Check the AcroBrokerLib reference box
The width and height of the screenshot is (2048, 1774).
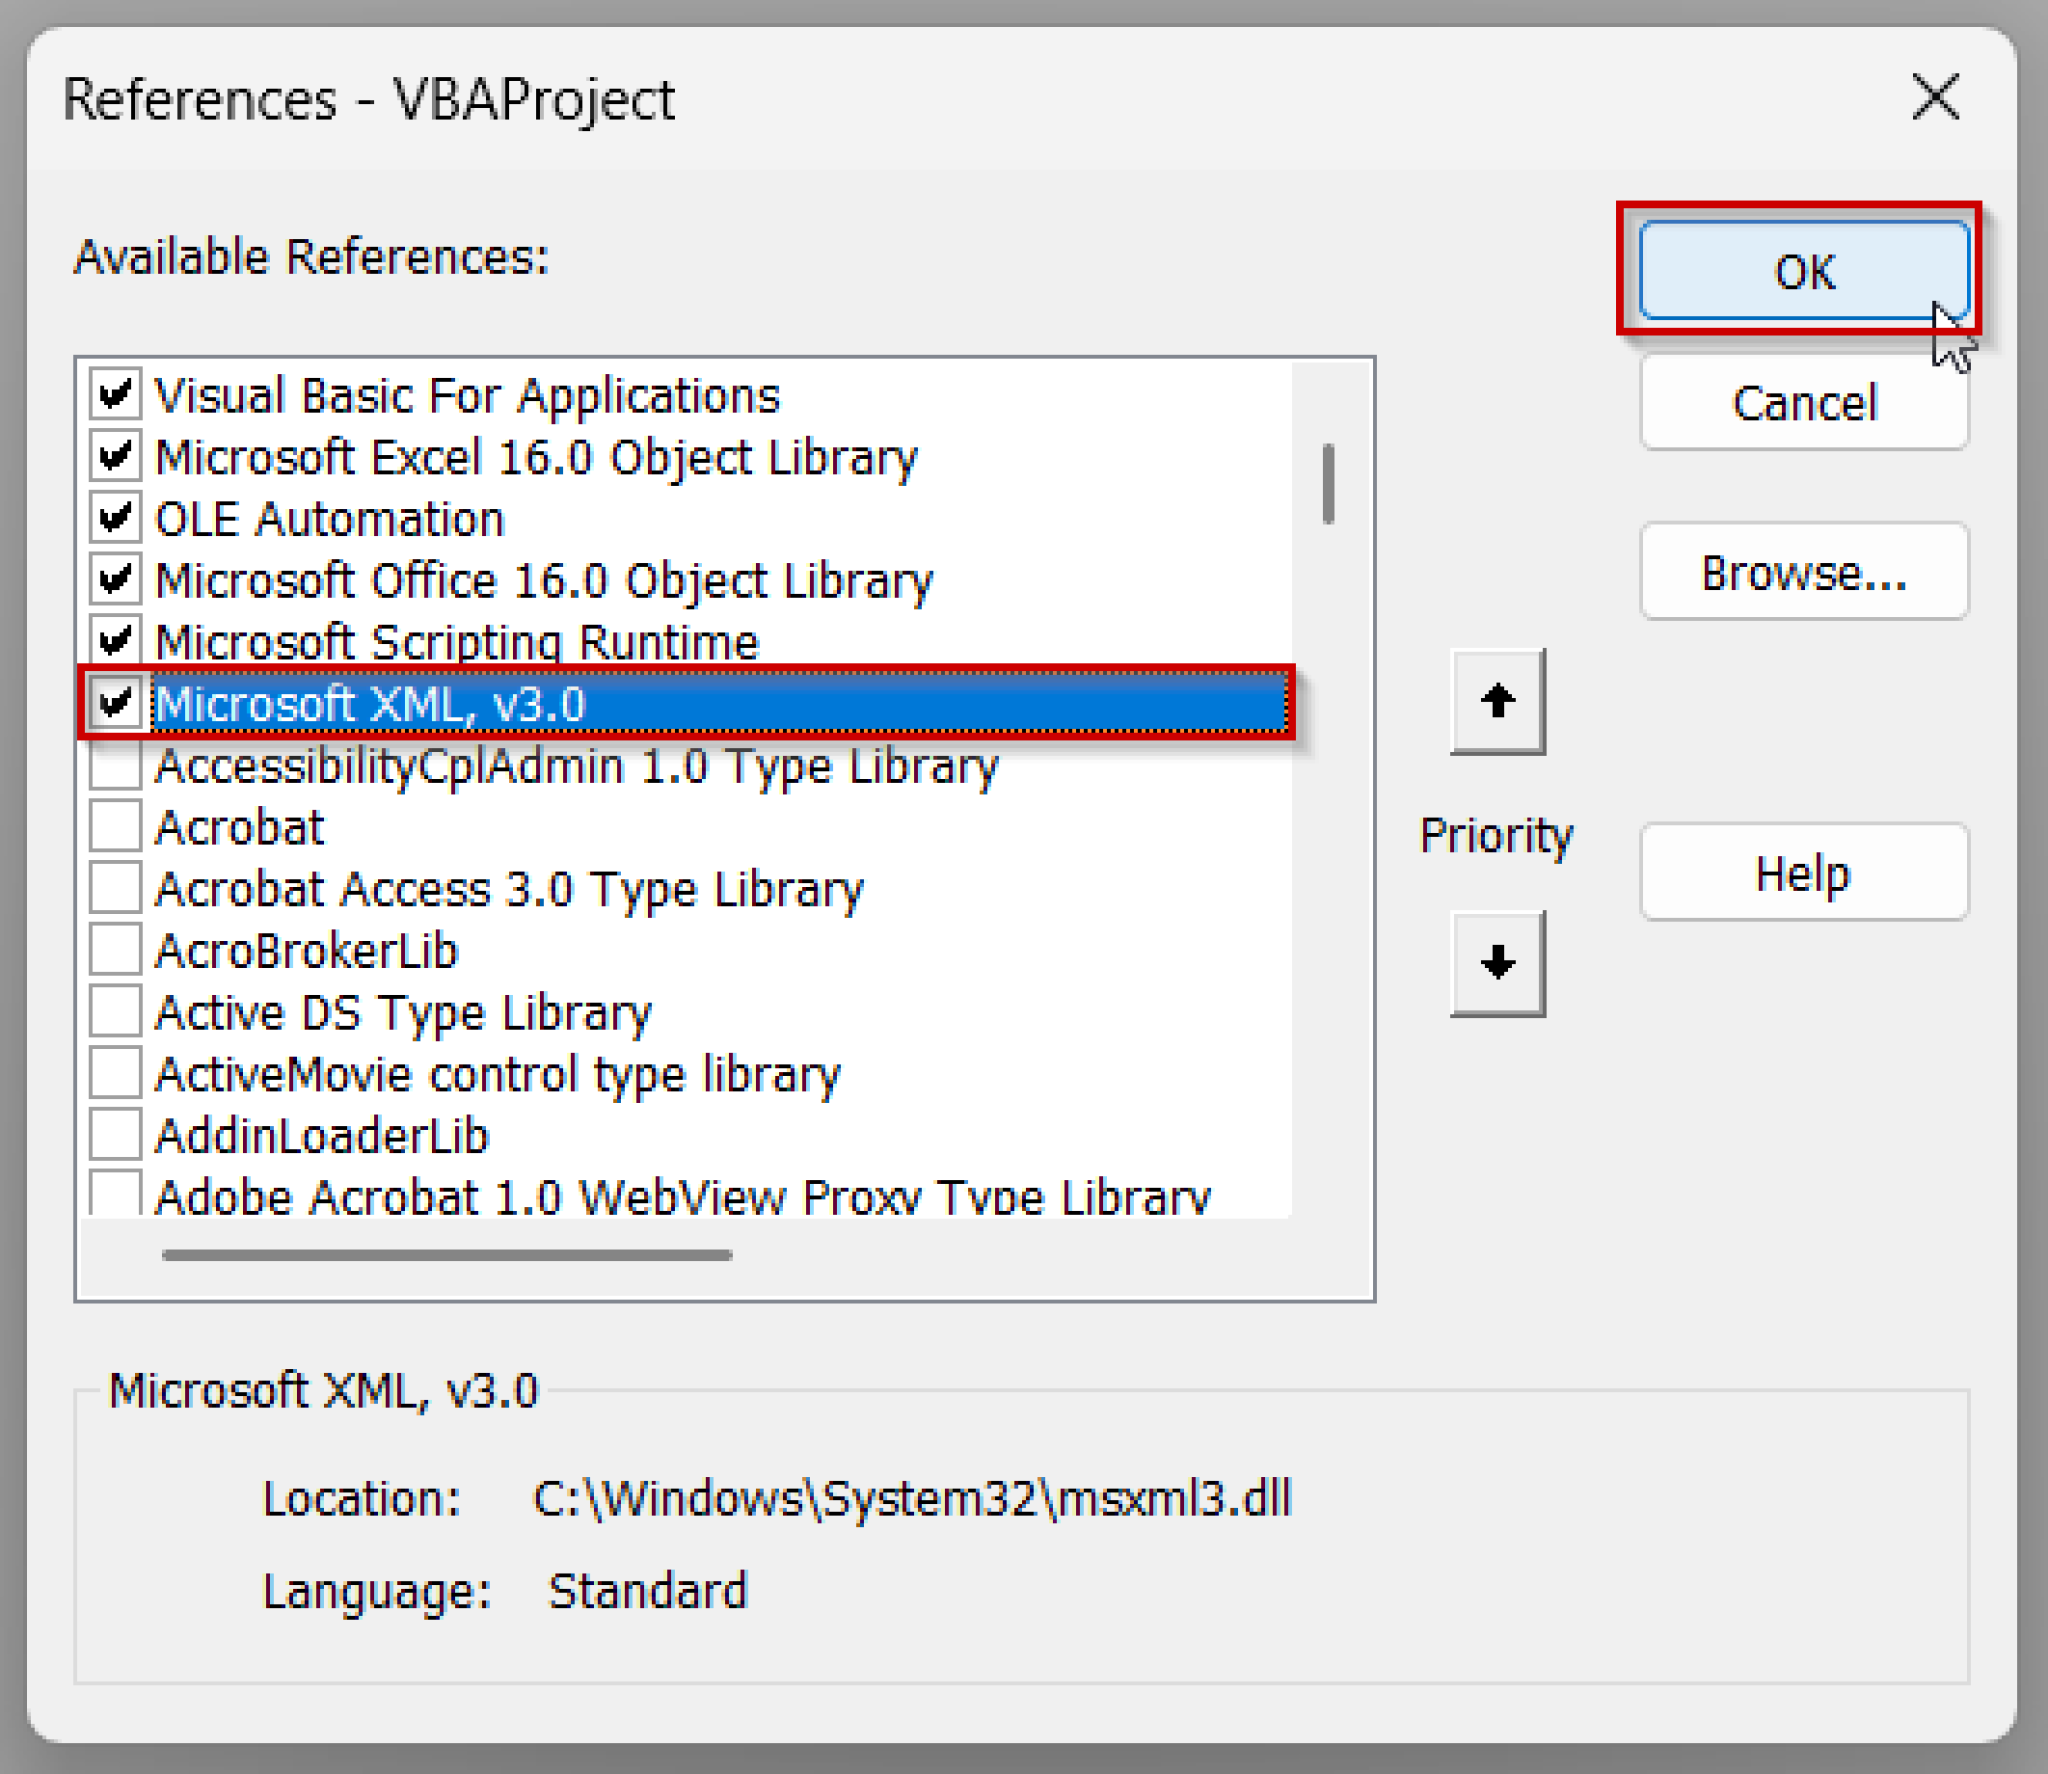pos(115,950)
